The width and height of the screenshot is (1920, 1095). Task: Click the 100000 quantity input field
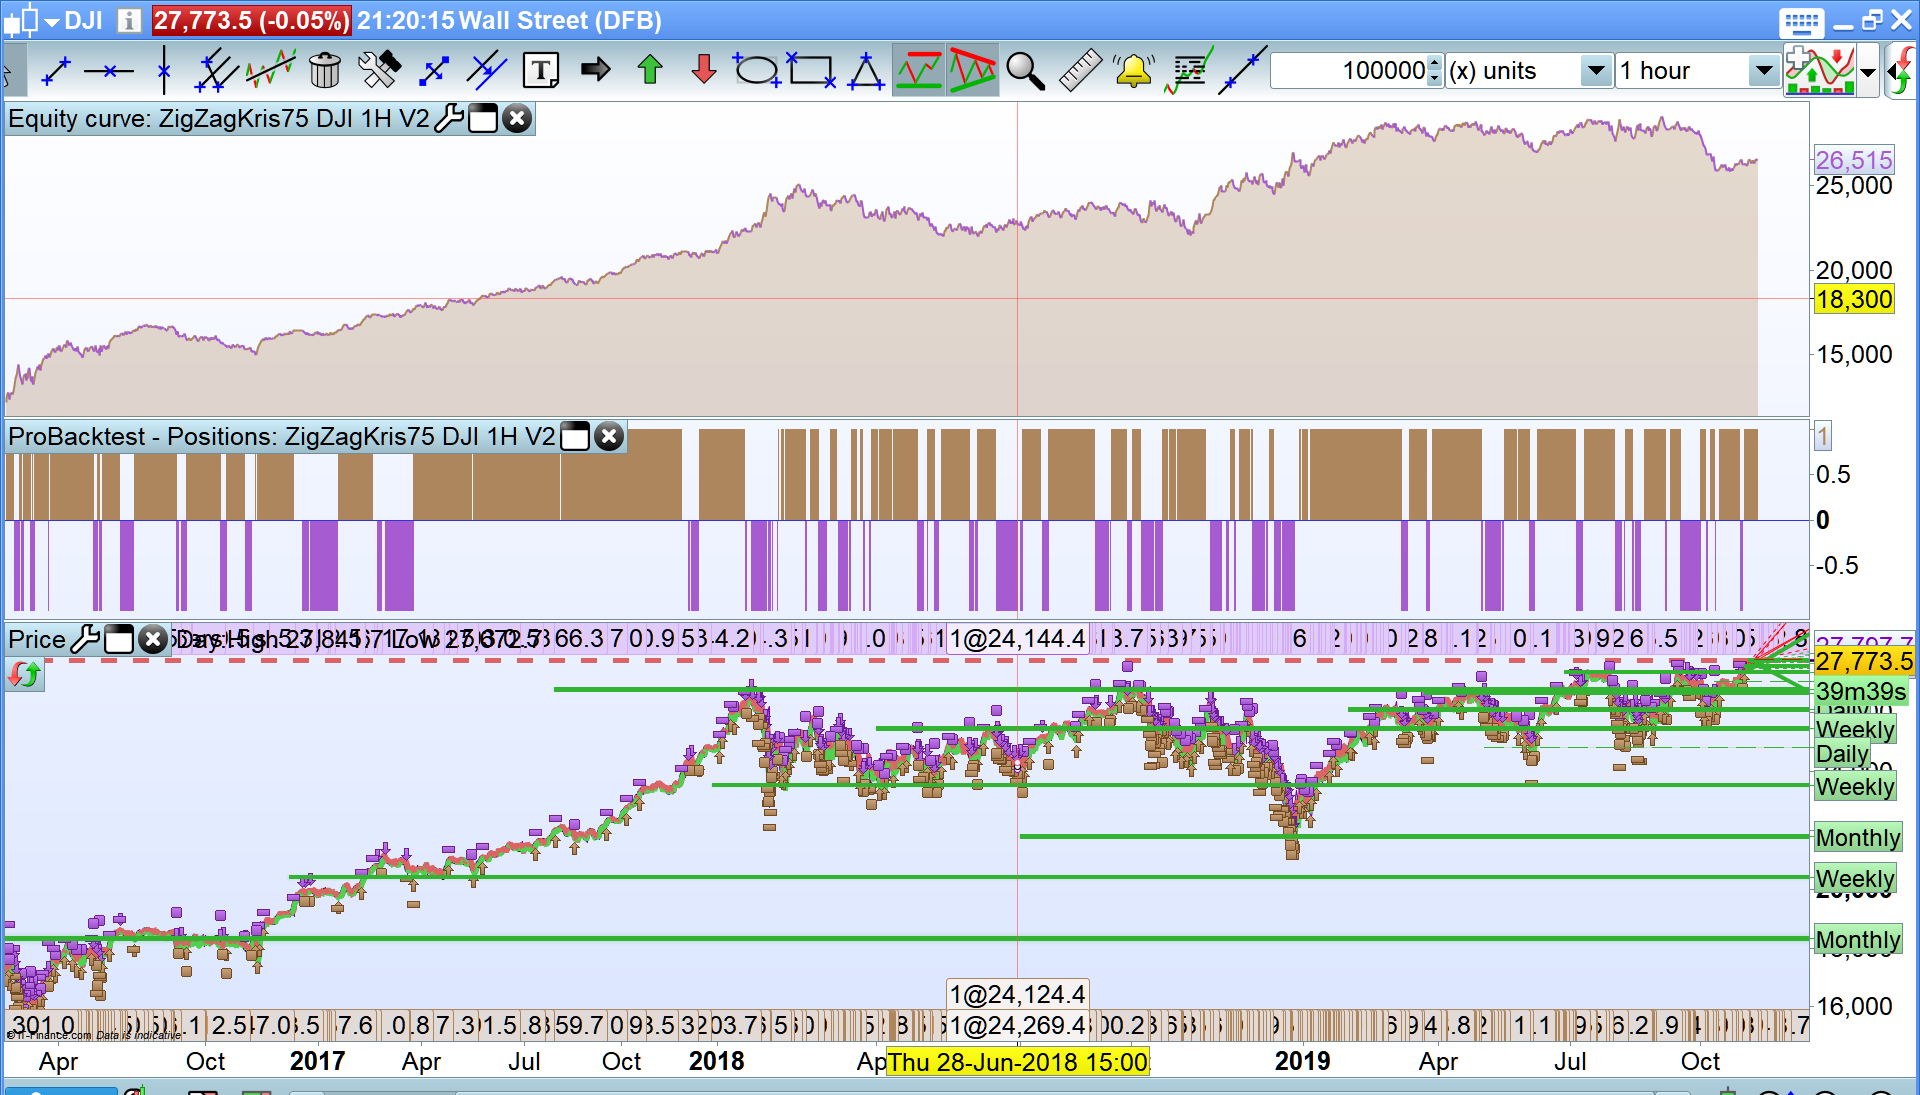tap(1350, 71)
